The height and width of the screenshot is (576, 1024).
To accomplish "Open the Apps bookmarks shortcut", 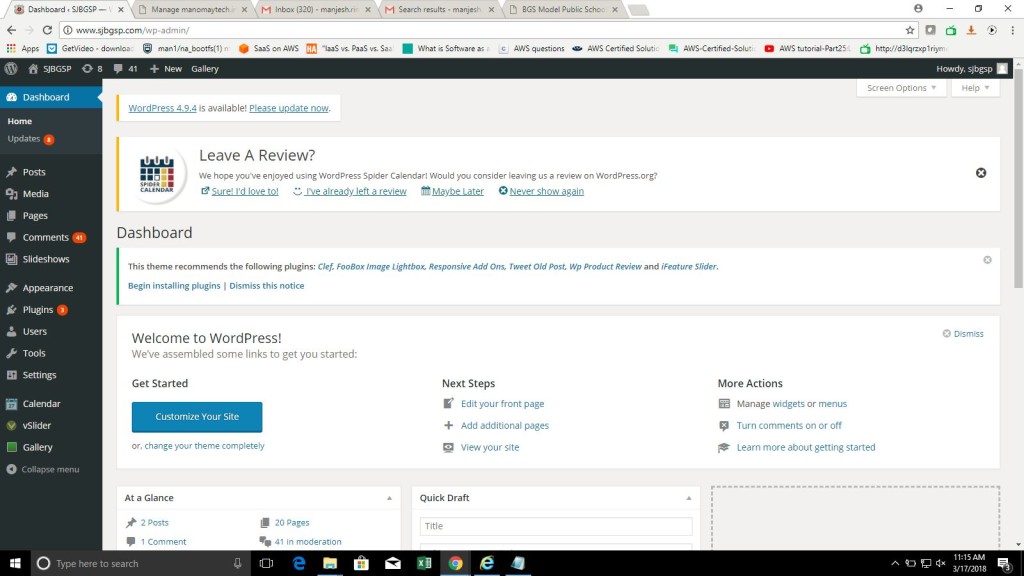I will (x=23, y=48).
